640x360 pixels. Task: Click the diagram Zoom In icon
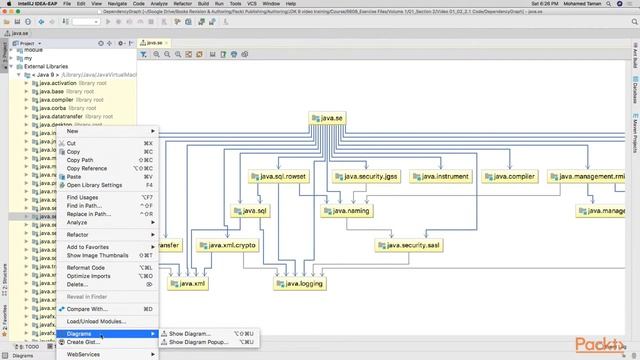(x=156, y=54)
